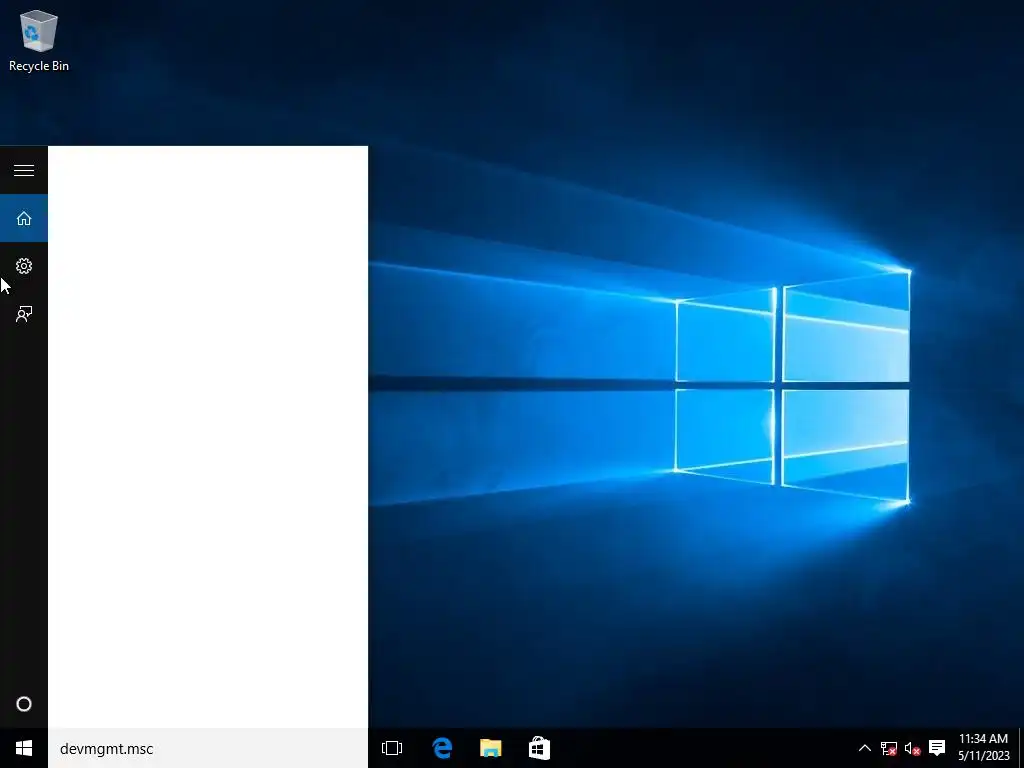Click the muted volume tray icon
This screenshot has height=768, width=1024.
[x=912, y=748]
